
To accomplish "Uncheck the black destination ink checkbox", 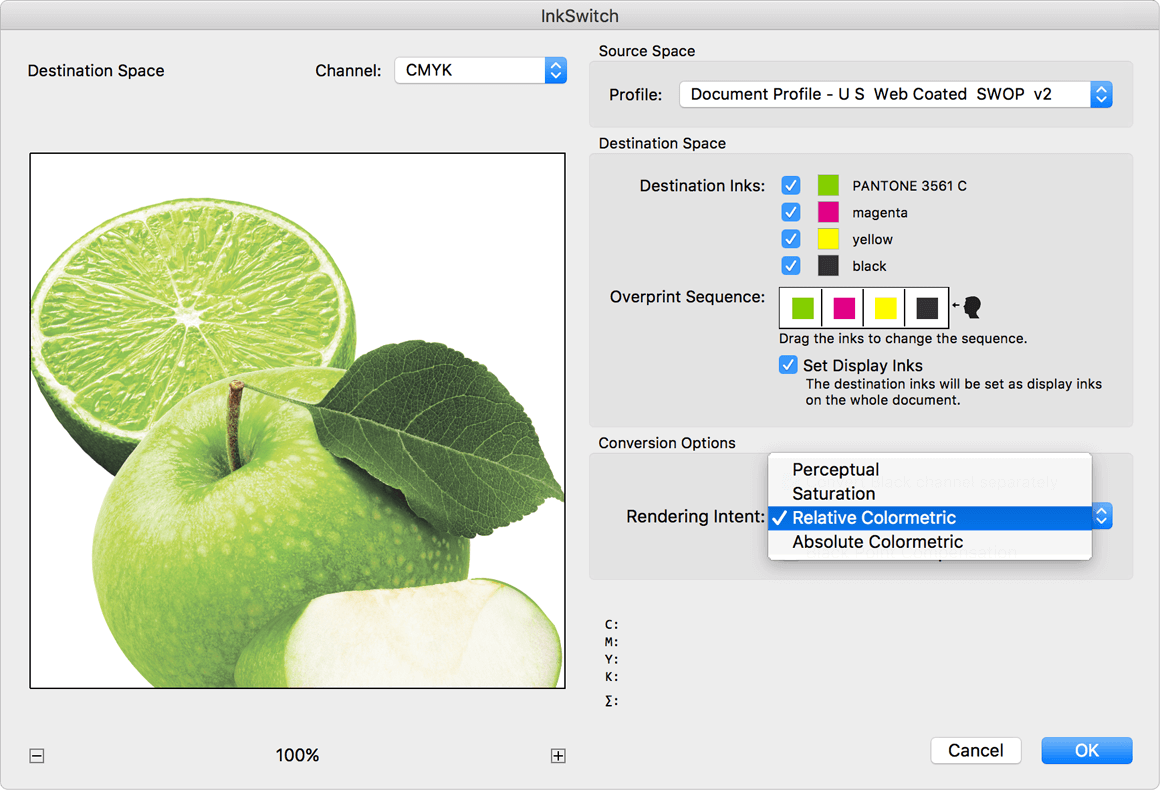I will pos(791,266).
